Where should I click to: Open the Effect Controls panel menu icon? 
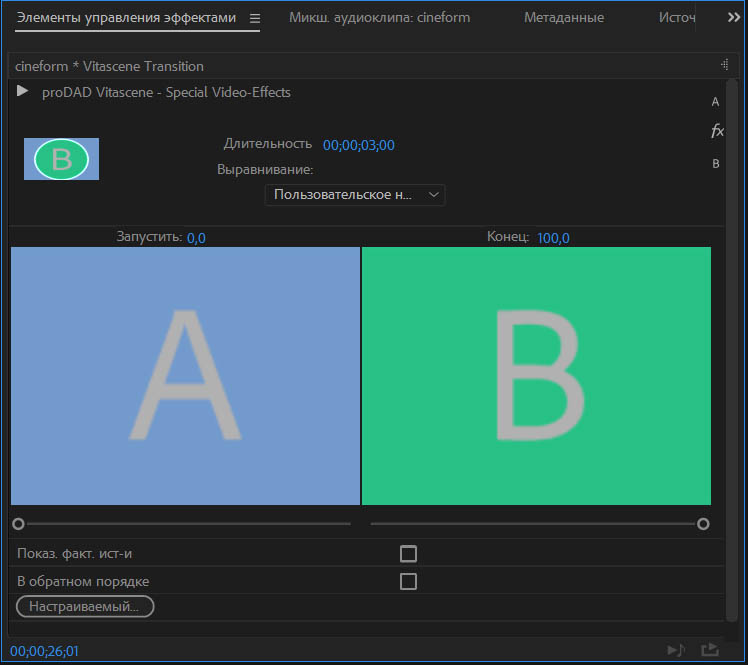tap(254, 18)
